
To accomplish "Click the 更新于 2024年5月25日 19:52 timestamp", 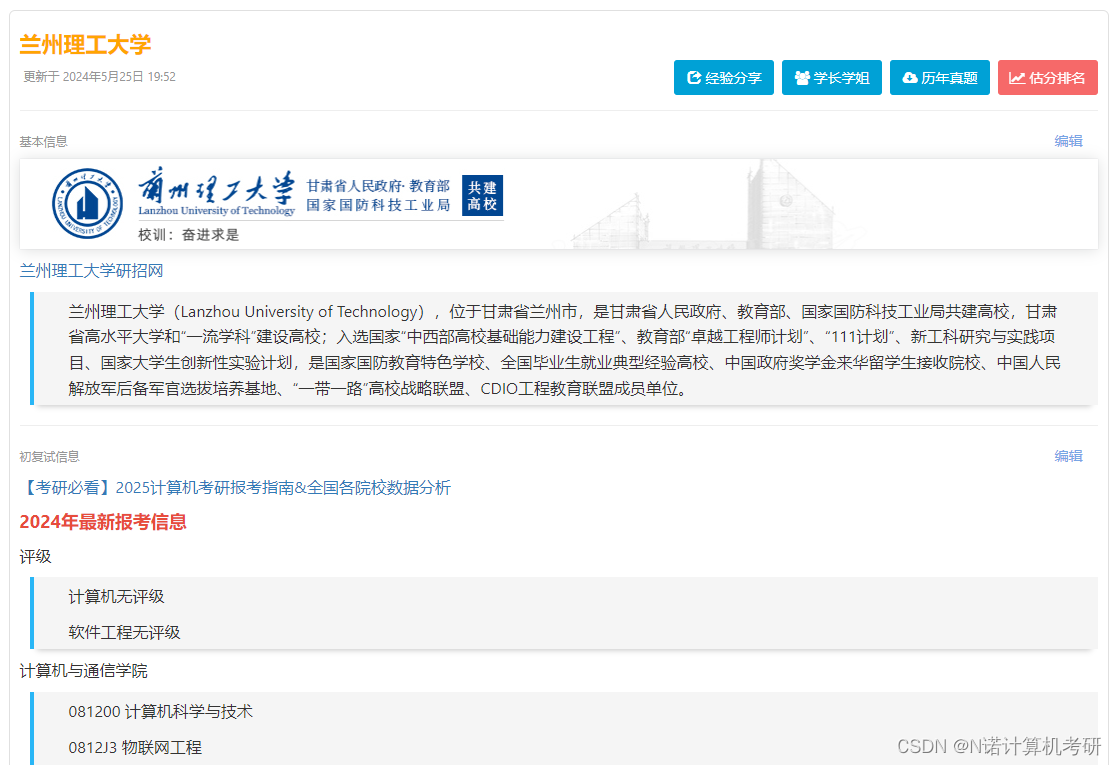I will coord(99,77).
